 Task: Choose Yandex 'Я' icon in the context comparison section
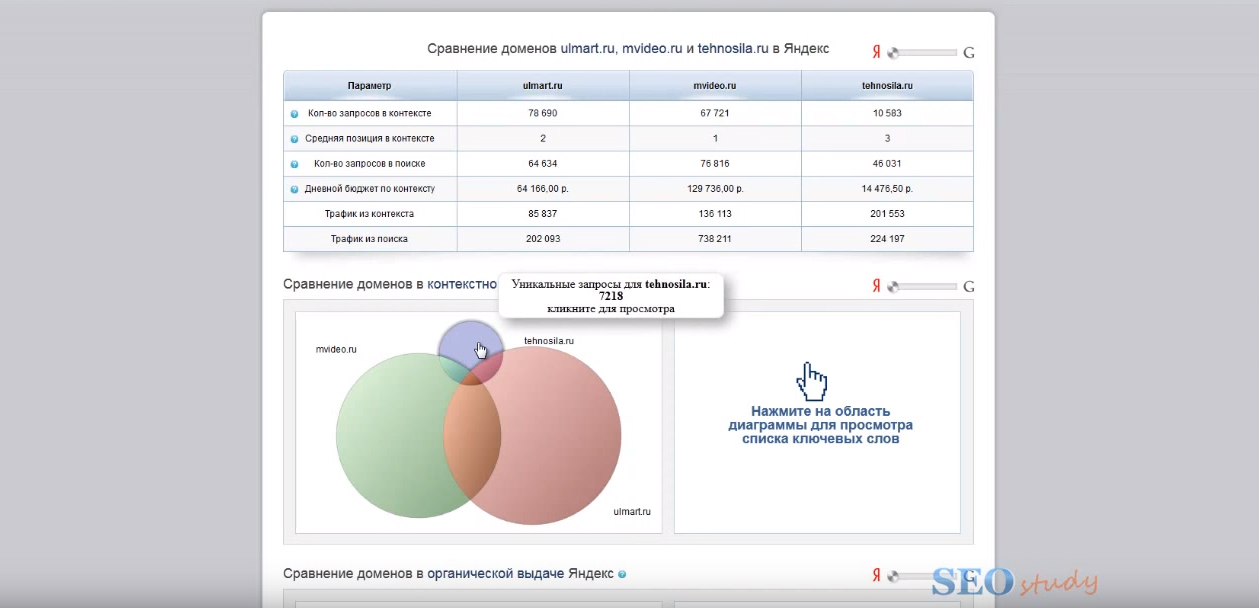tap(876, 286)
